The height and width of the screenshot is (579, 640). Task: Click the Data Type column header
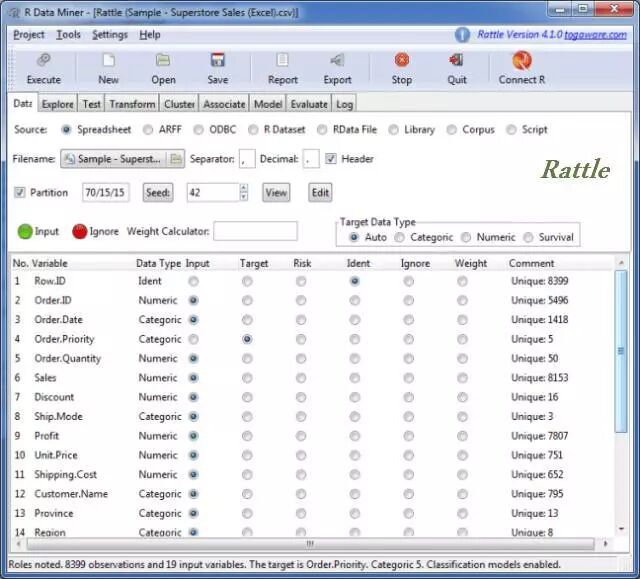pos(158,264)
